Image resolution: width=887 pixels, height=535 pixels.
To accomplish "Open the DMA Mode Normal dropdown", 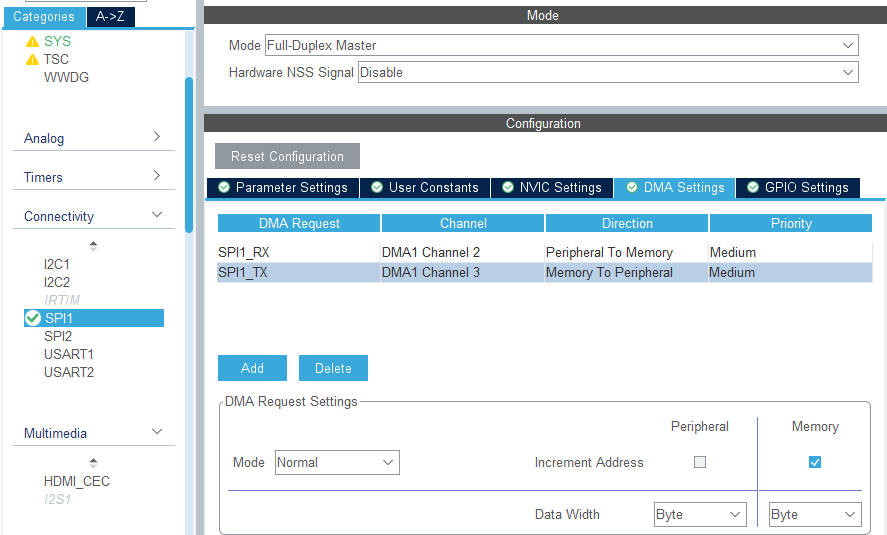I will pos(337,462).
